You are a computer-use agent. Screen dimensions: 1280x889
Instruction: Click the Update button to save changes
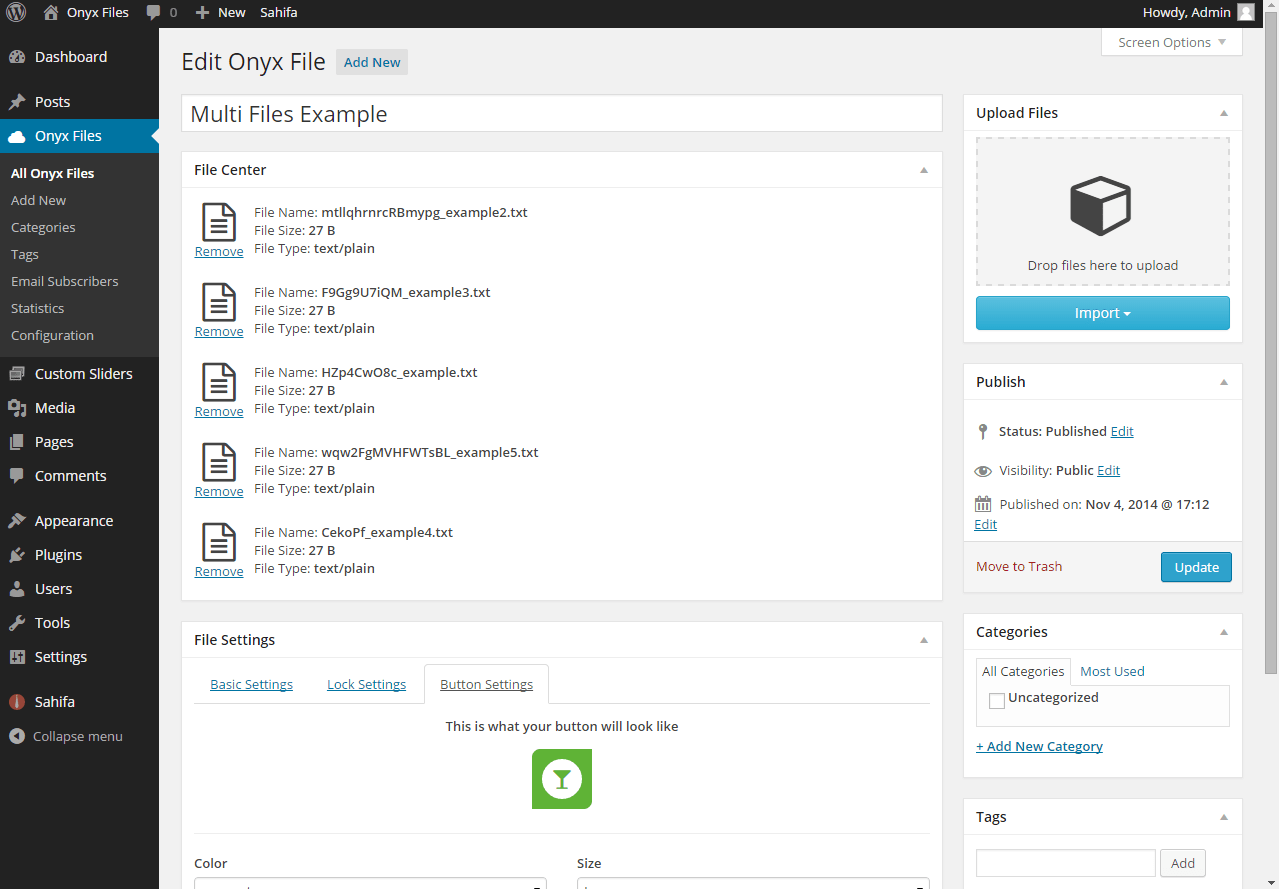[1196, 567]
